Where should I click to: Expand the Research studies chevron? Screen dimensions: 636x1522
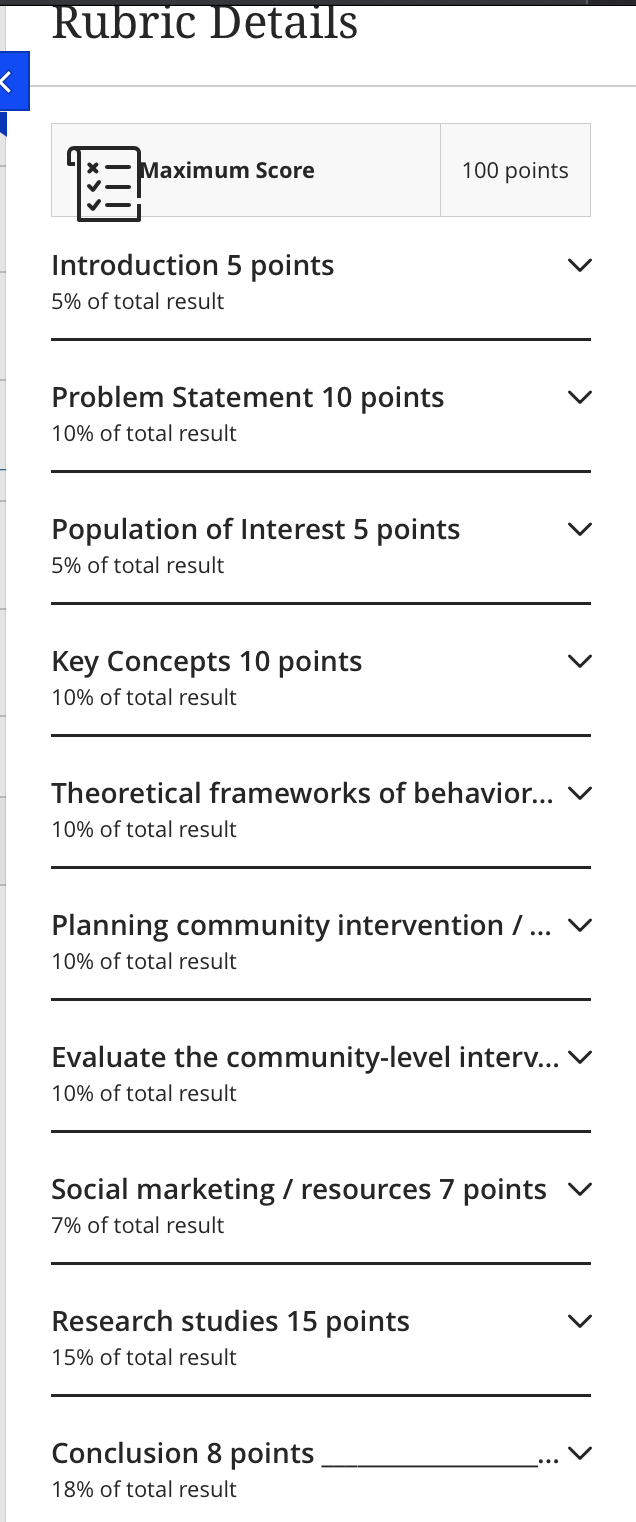coord(579,1321)
